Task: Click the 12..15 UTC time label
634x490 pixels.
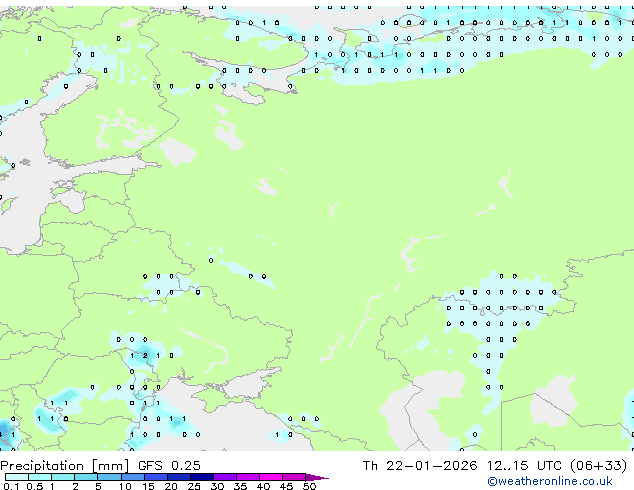Action: point(524,466)
